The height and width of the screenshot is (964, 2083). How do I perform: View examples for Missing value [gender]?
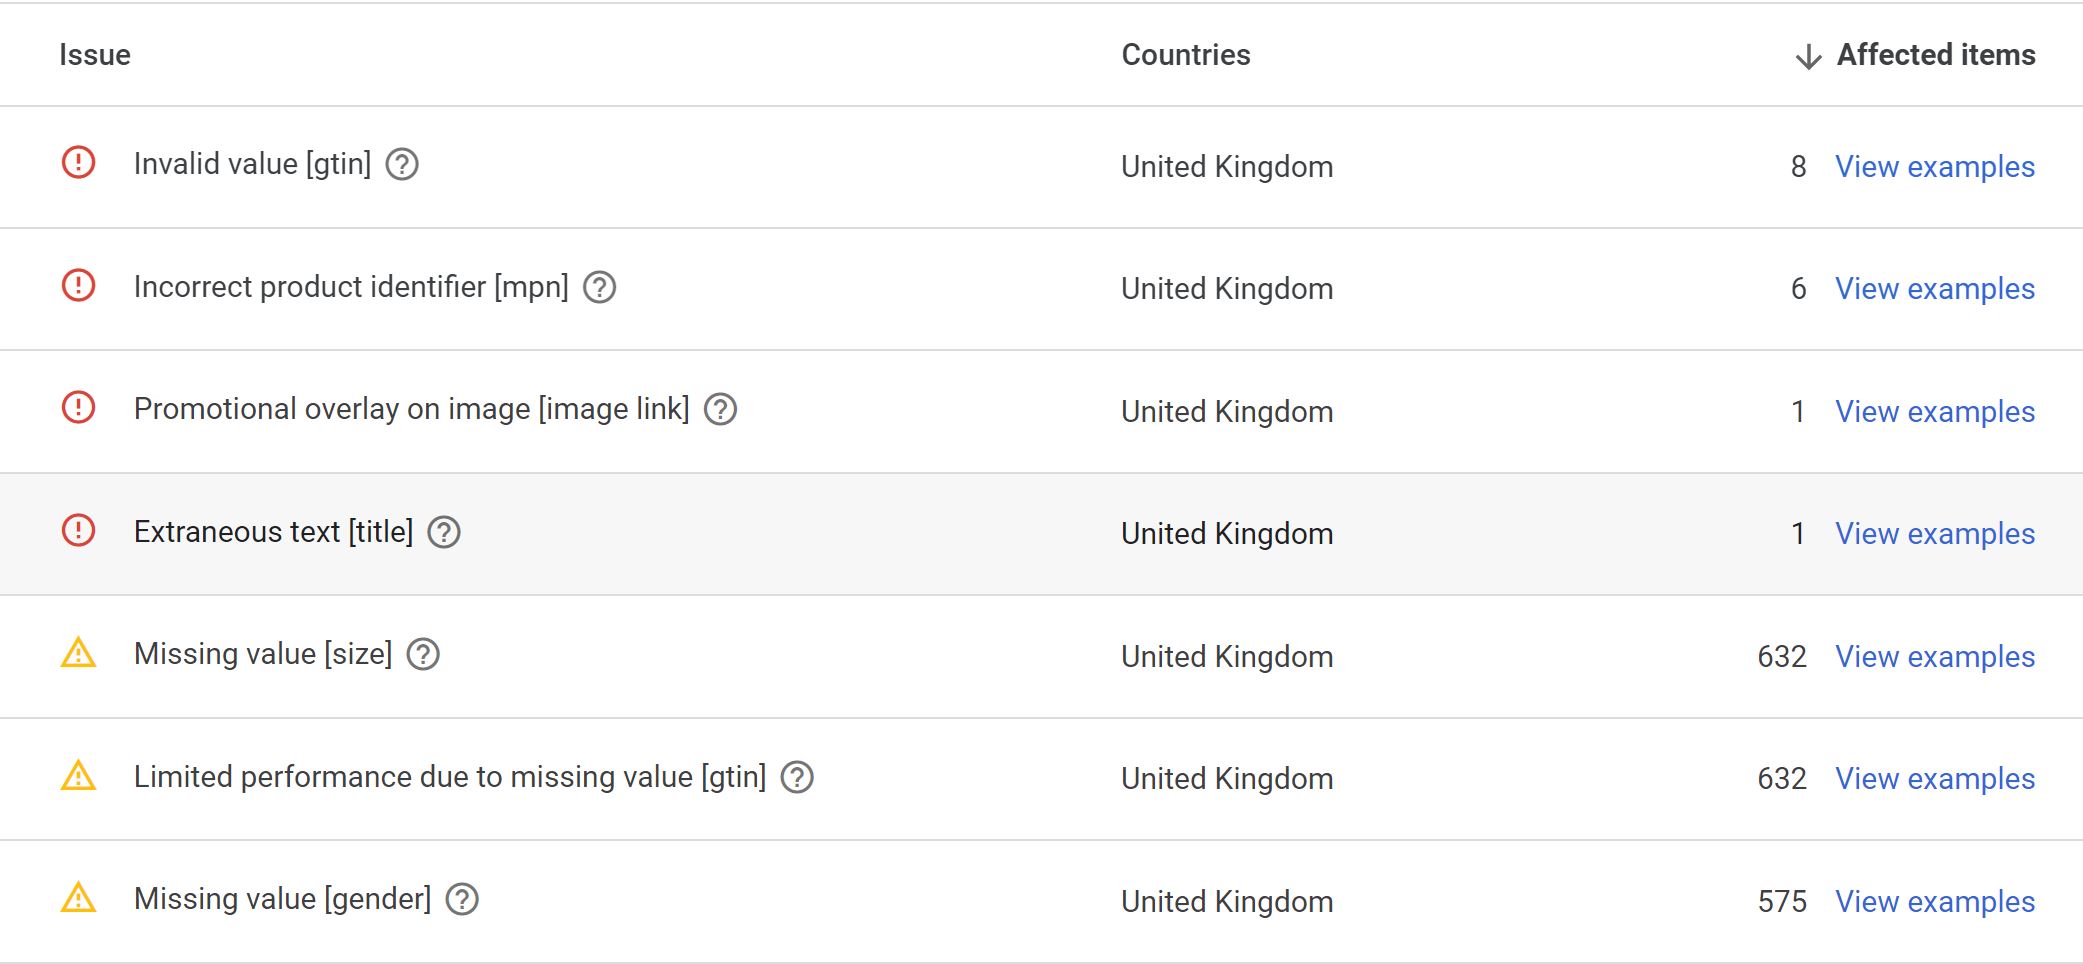[1935, 901]
